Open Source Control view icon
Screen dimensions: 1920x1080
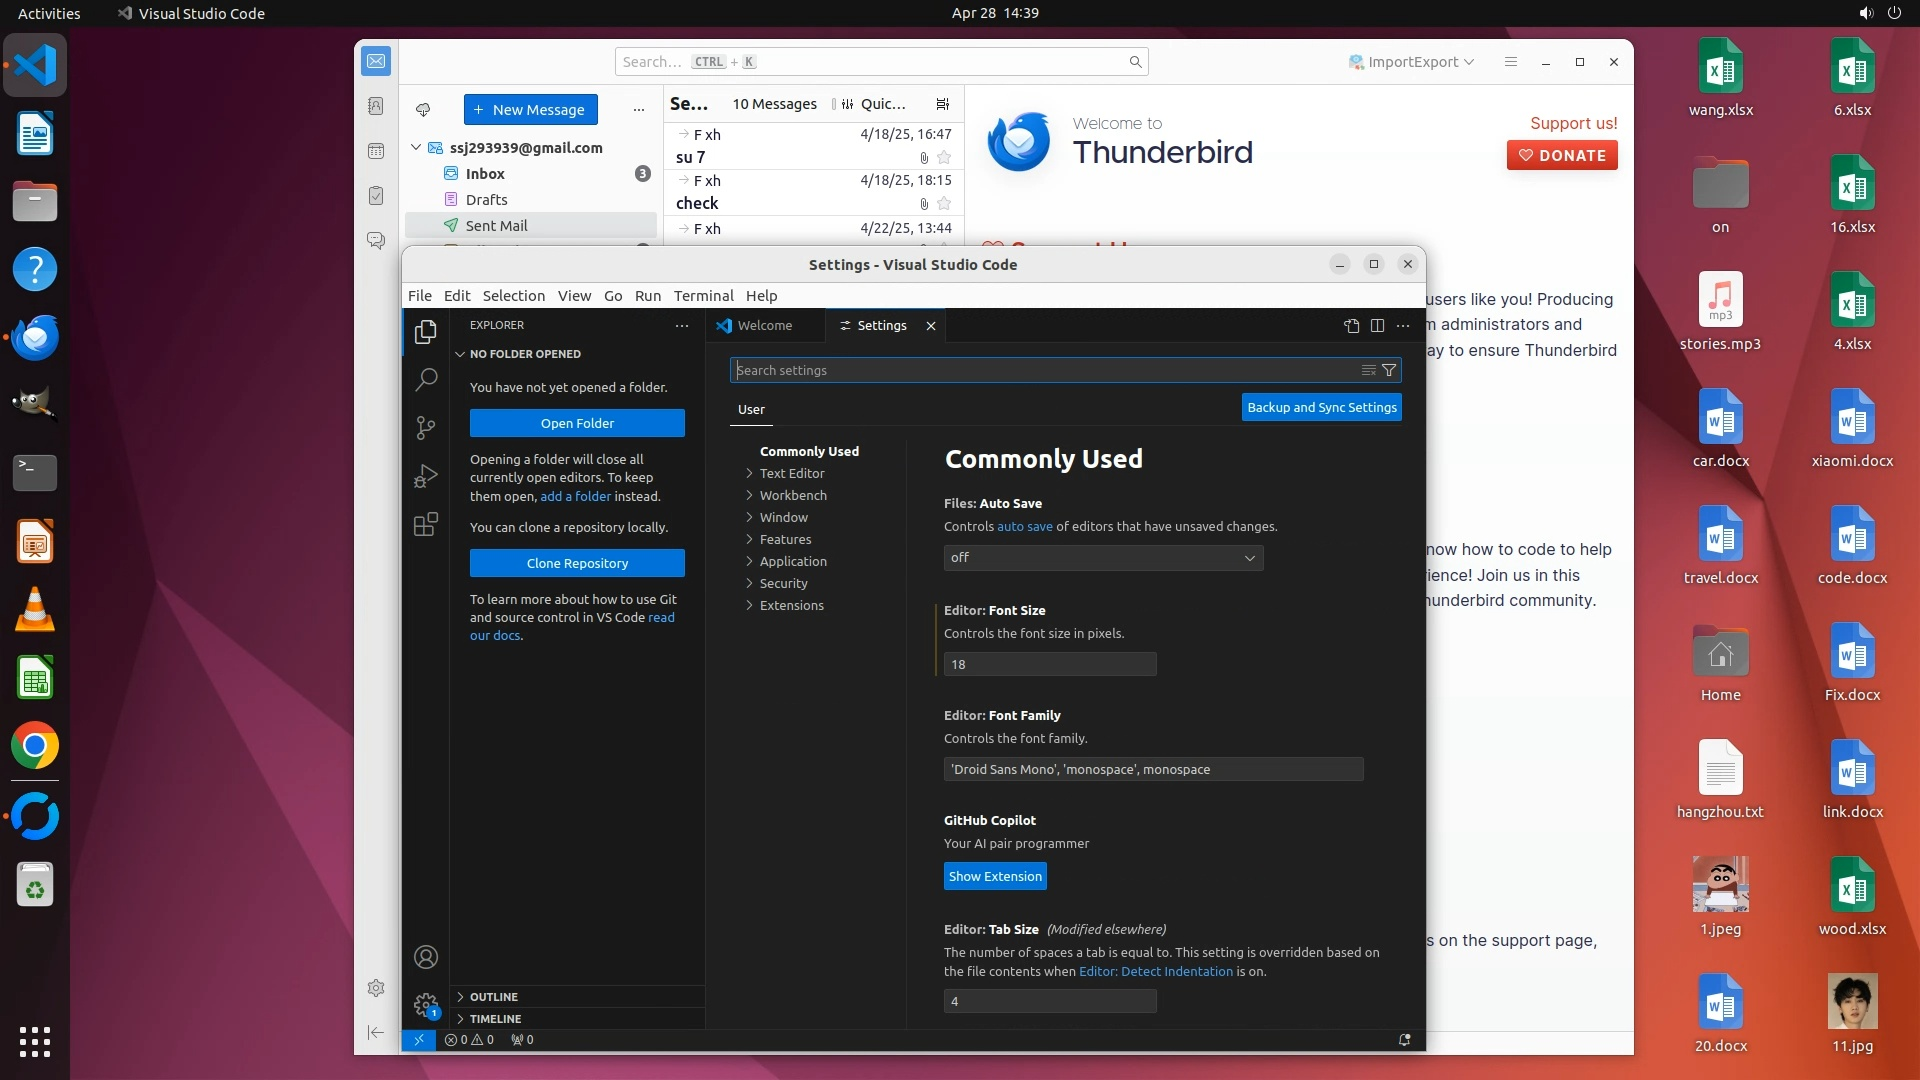click(x=426, y=428)
